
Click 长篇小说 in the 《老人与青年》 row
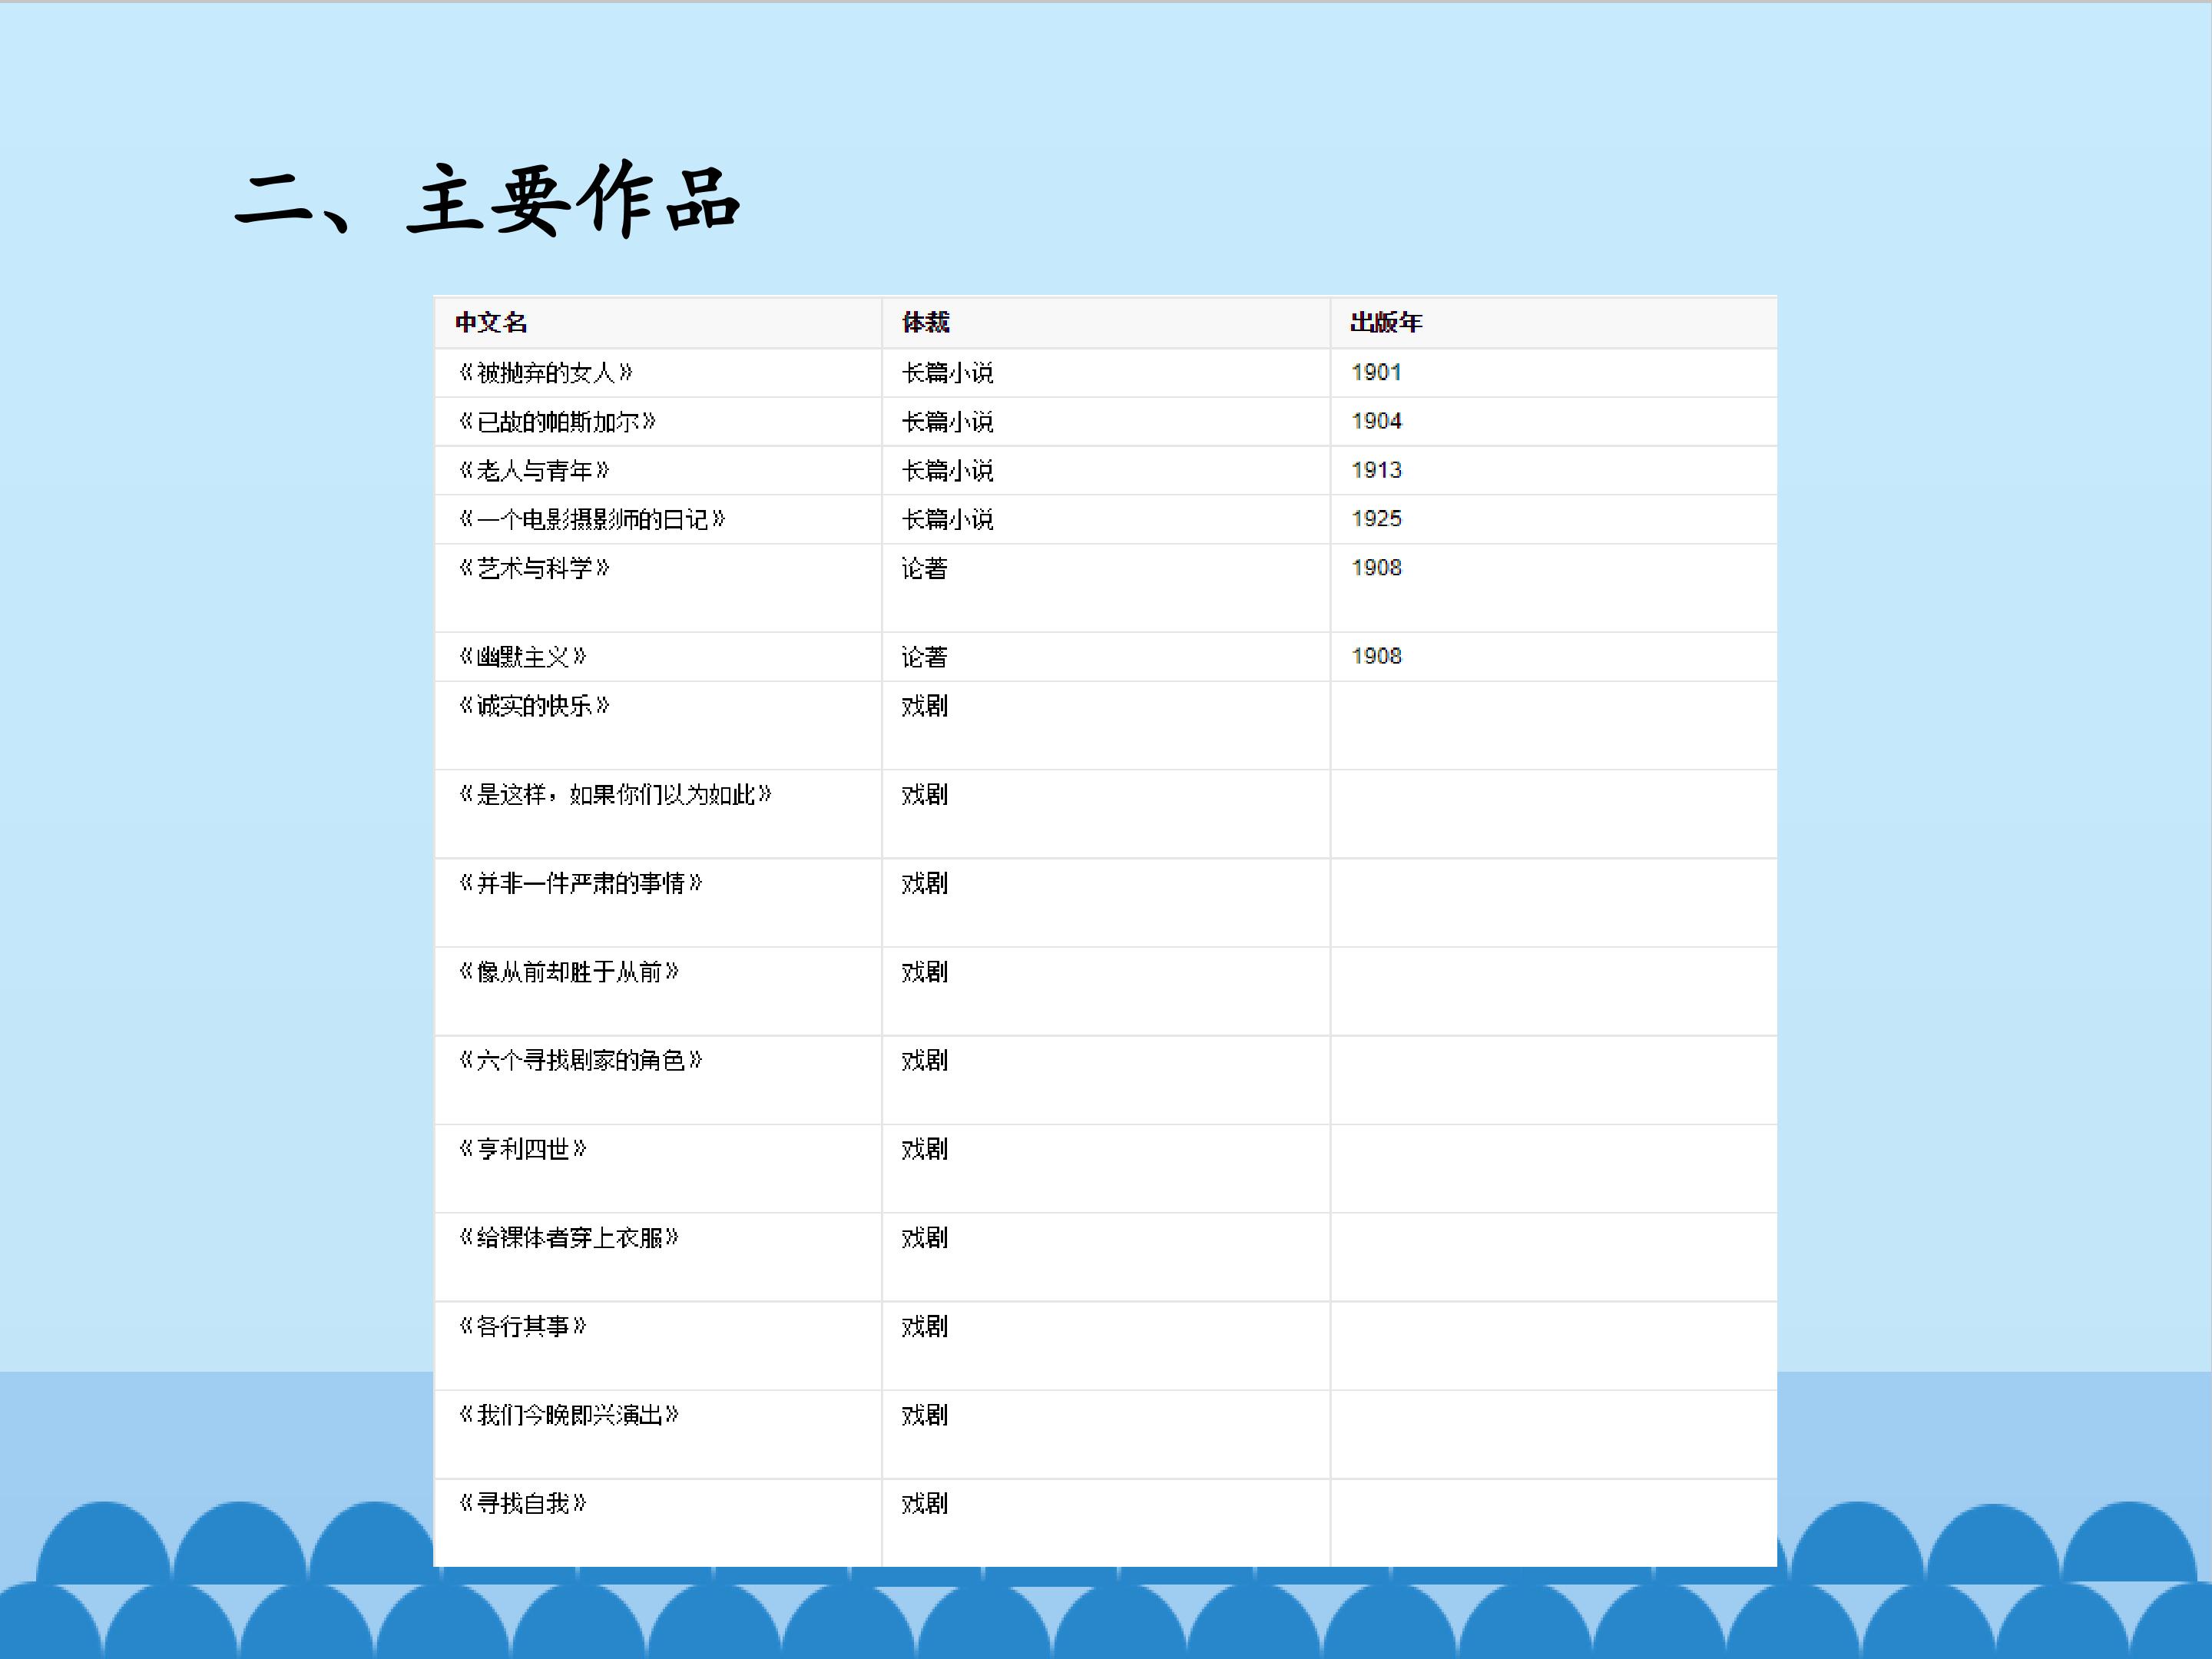pyautogui.click(x=947, y=470)
